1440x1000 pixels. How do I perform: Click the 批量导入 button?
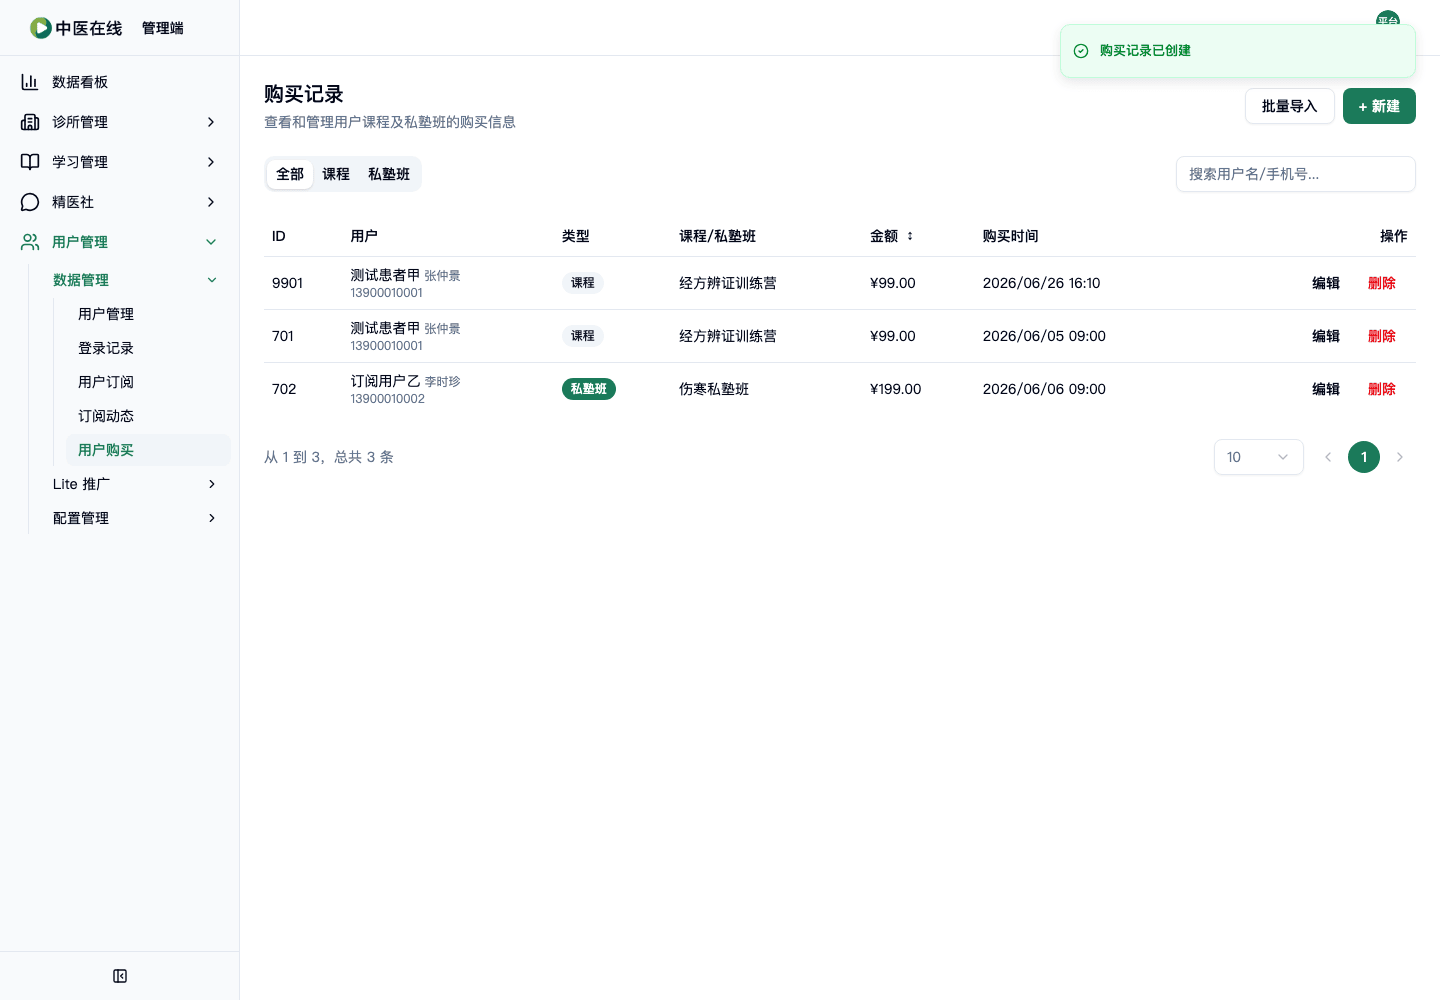click(x=1289, y=106)
